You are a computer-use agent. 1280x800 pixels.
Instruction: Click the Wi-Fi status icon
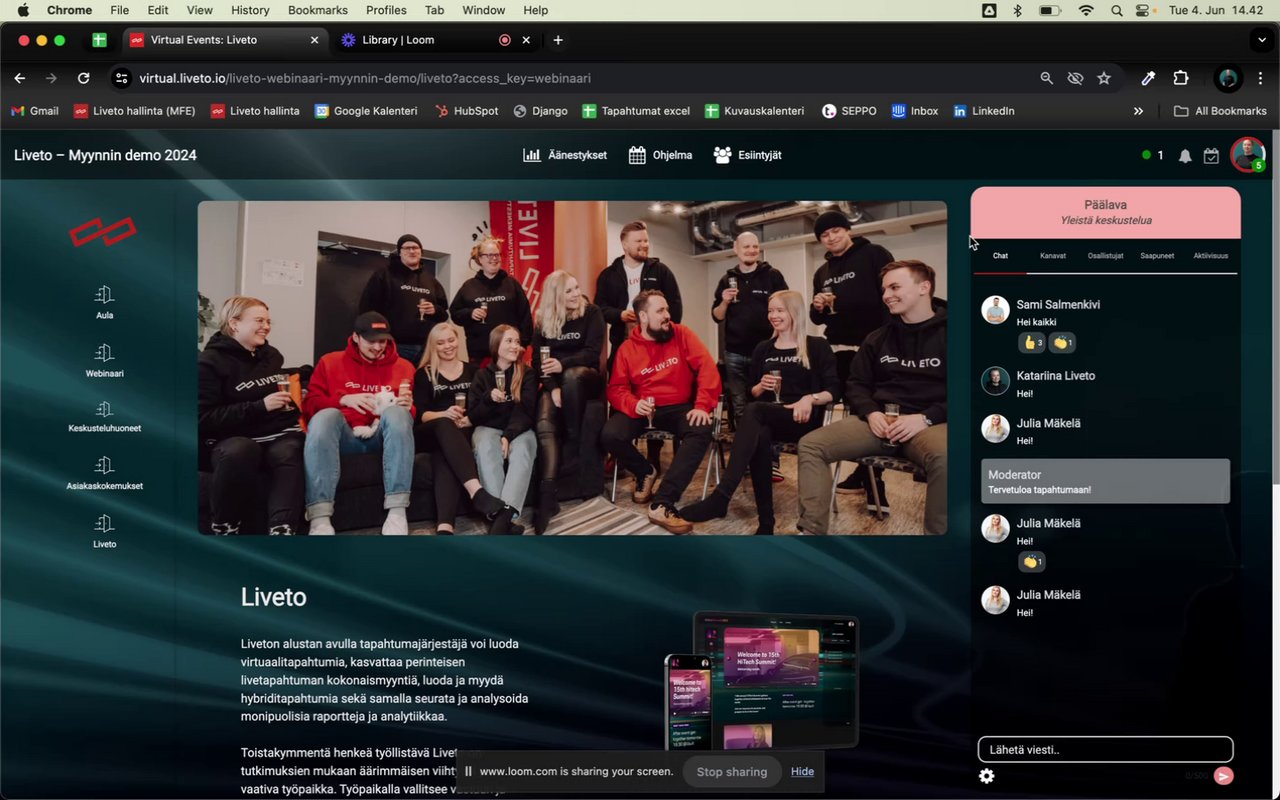tap(1086, 10)
